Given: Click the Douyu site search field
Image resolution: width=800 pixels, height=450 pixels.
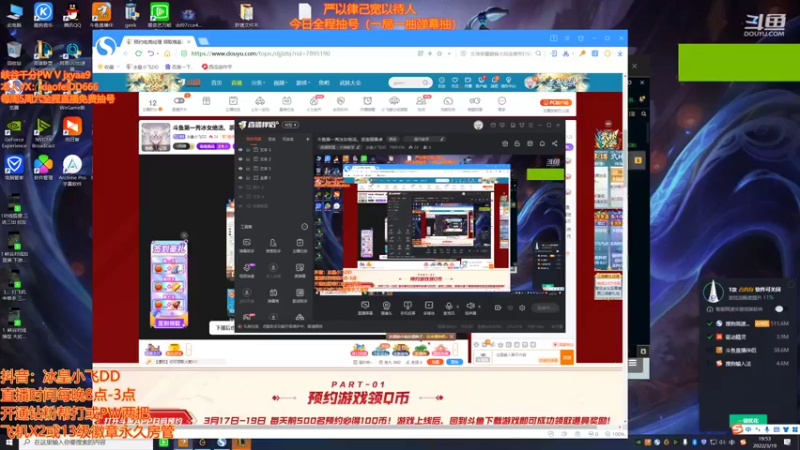Looking at the screenshot, I should tap(410, 83).
